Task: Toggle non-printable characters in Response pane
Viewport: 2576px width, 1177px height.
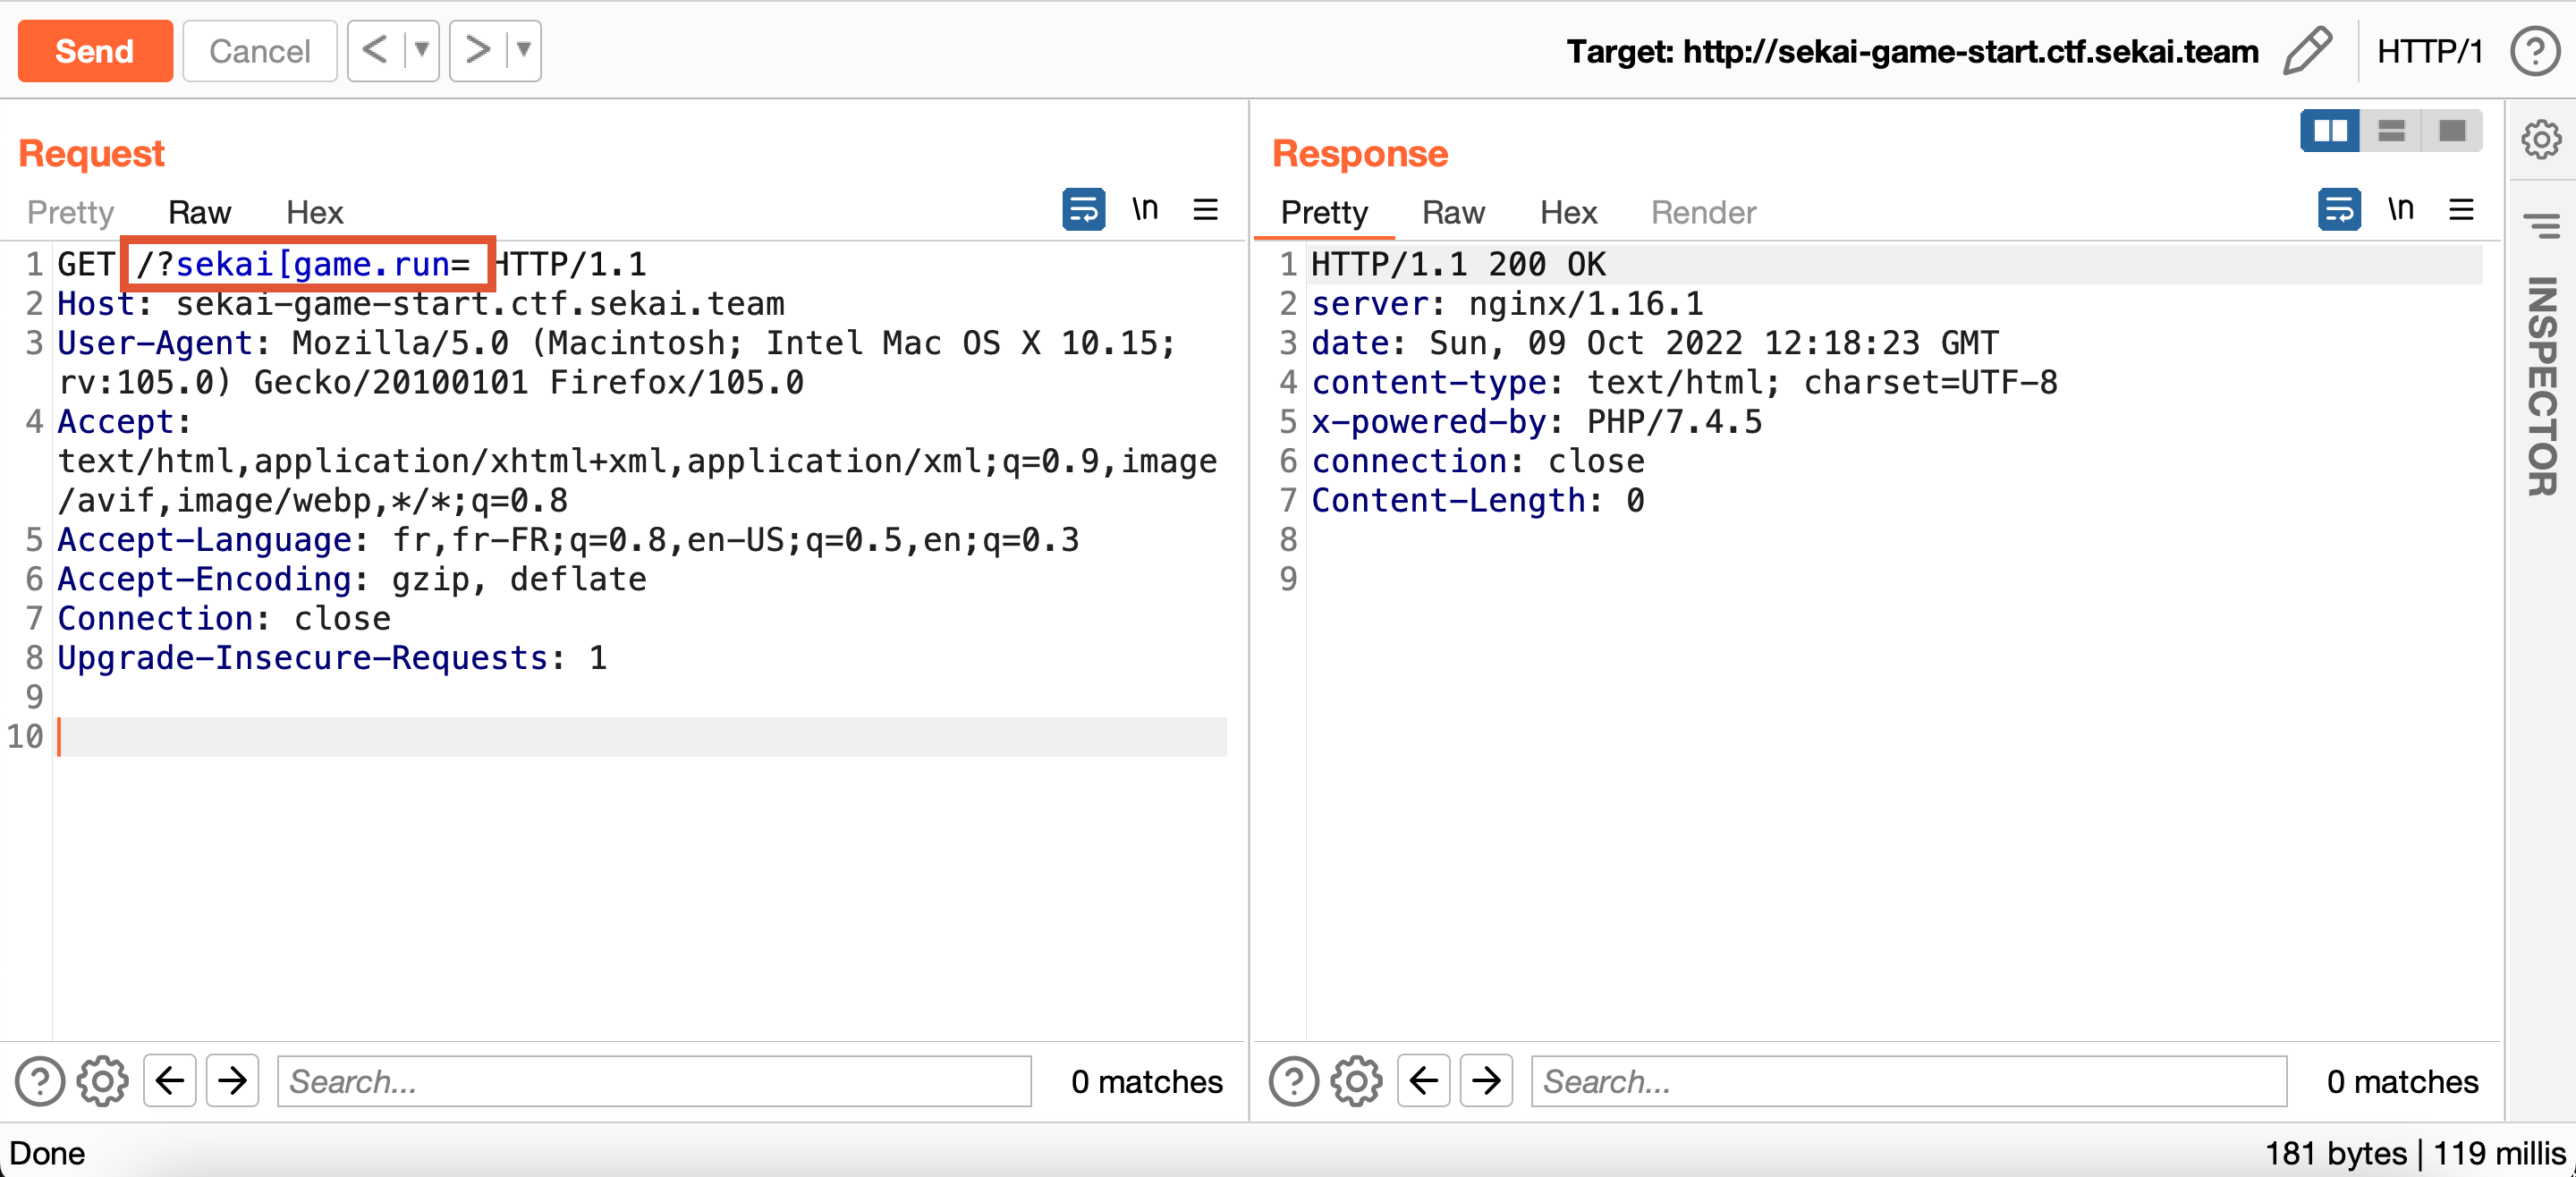Action: click(2401, 209)
